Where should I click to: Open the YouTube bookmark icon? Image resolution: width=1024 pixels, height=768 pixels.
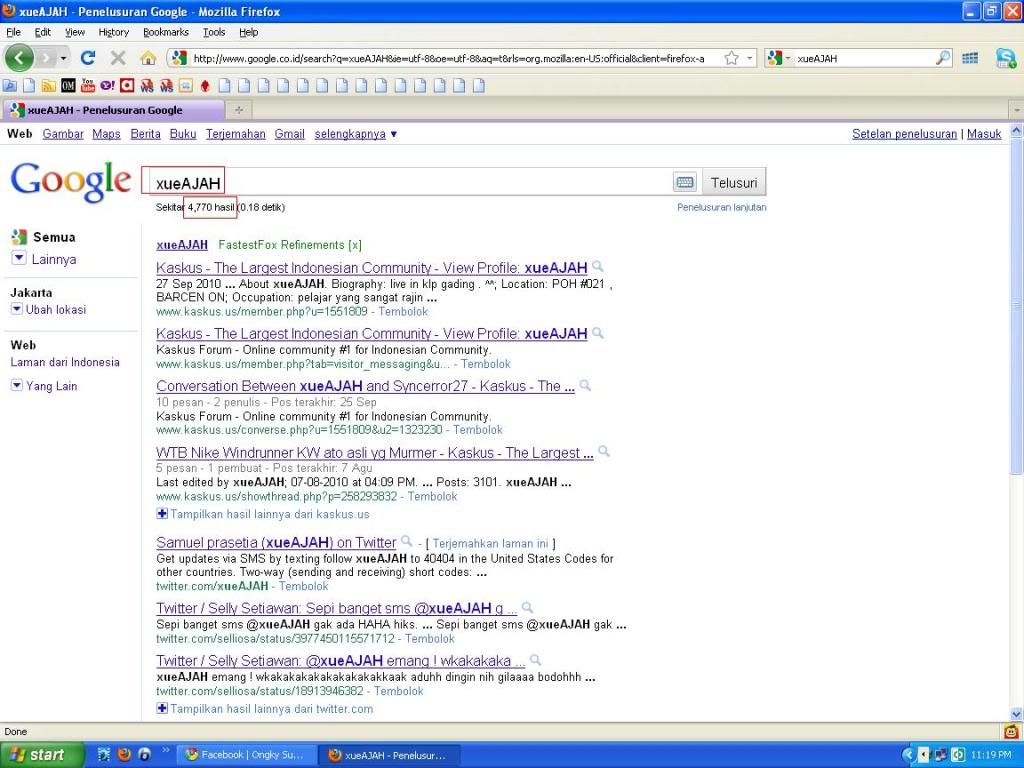pos(88,86)
